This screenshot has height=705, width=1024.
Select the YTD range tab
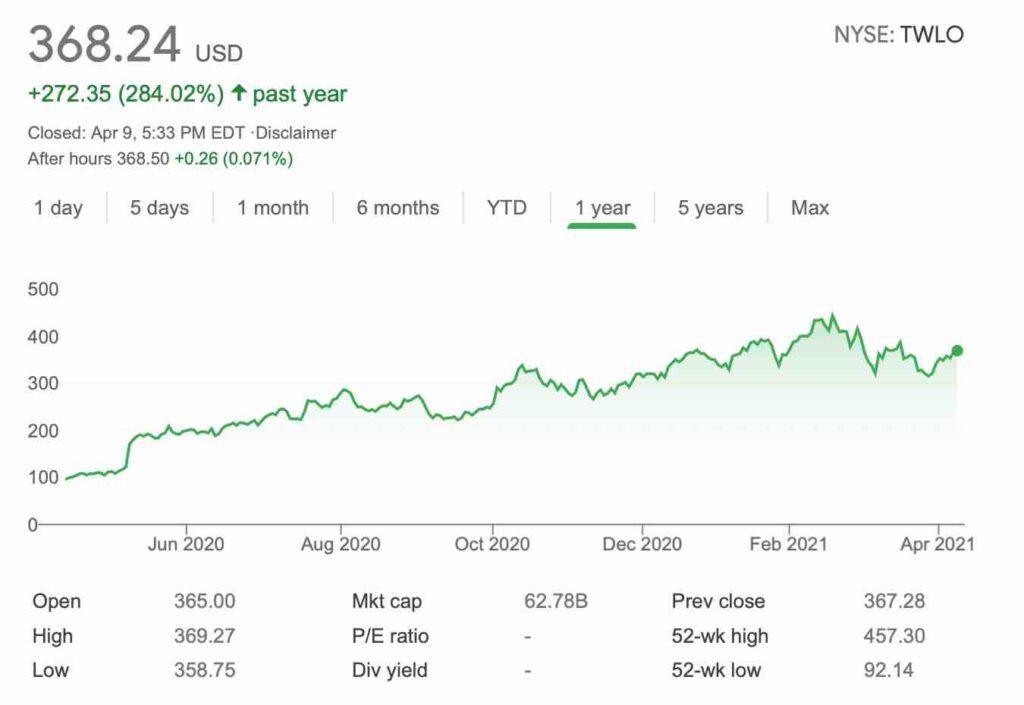pos(506,208)
